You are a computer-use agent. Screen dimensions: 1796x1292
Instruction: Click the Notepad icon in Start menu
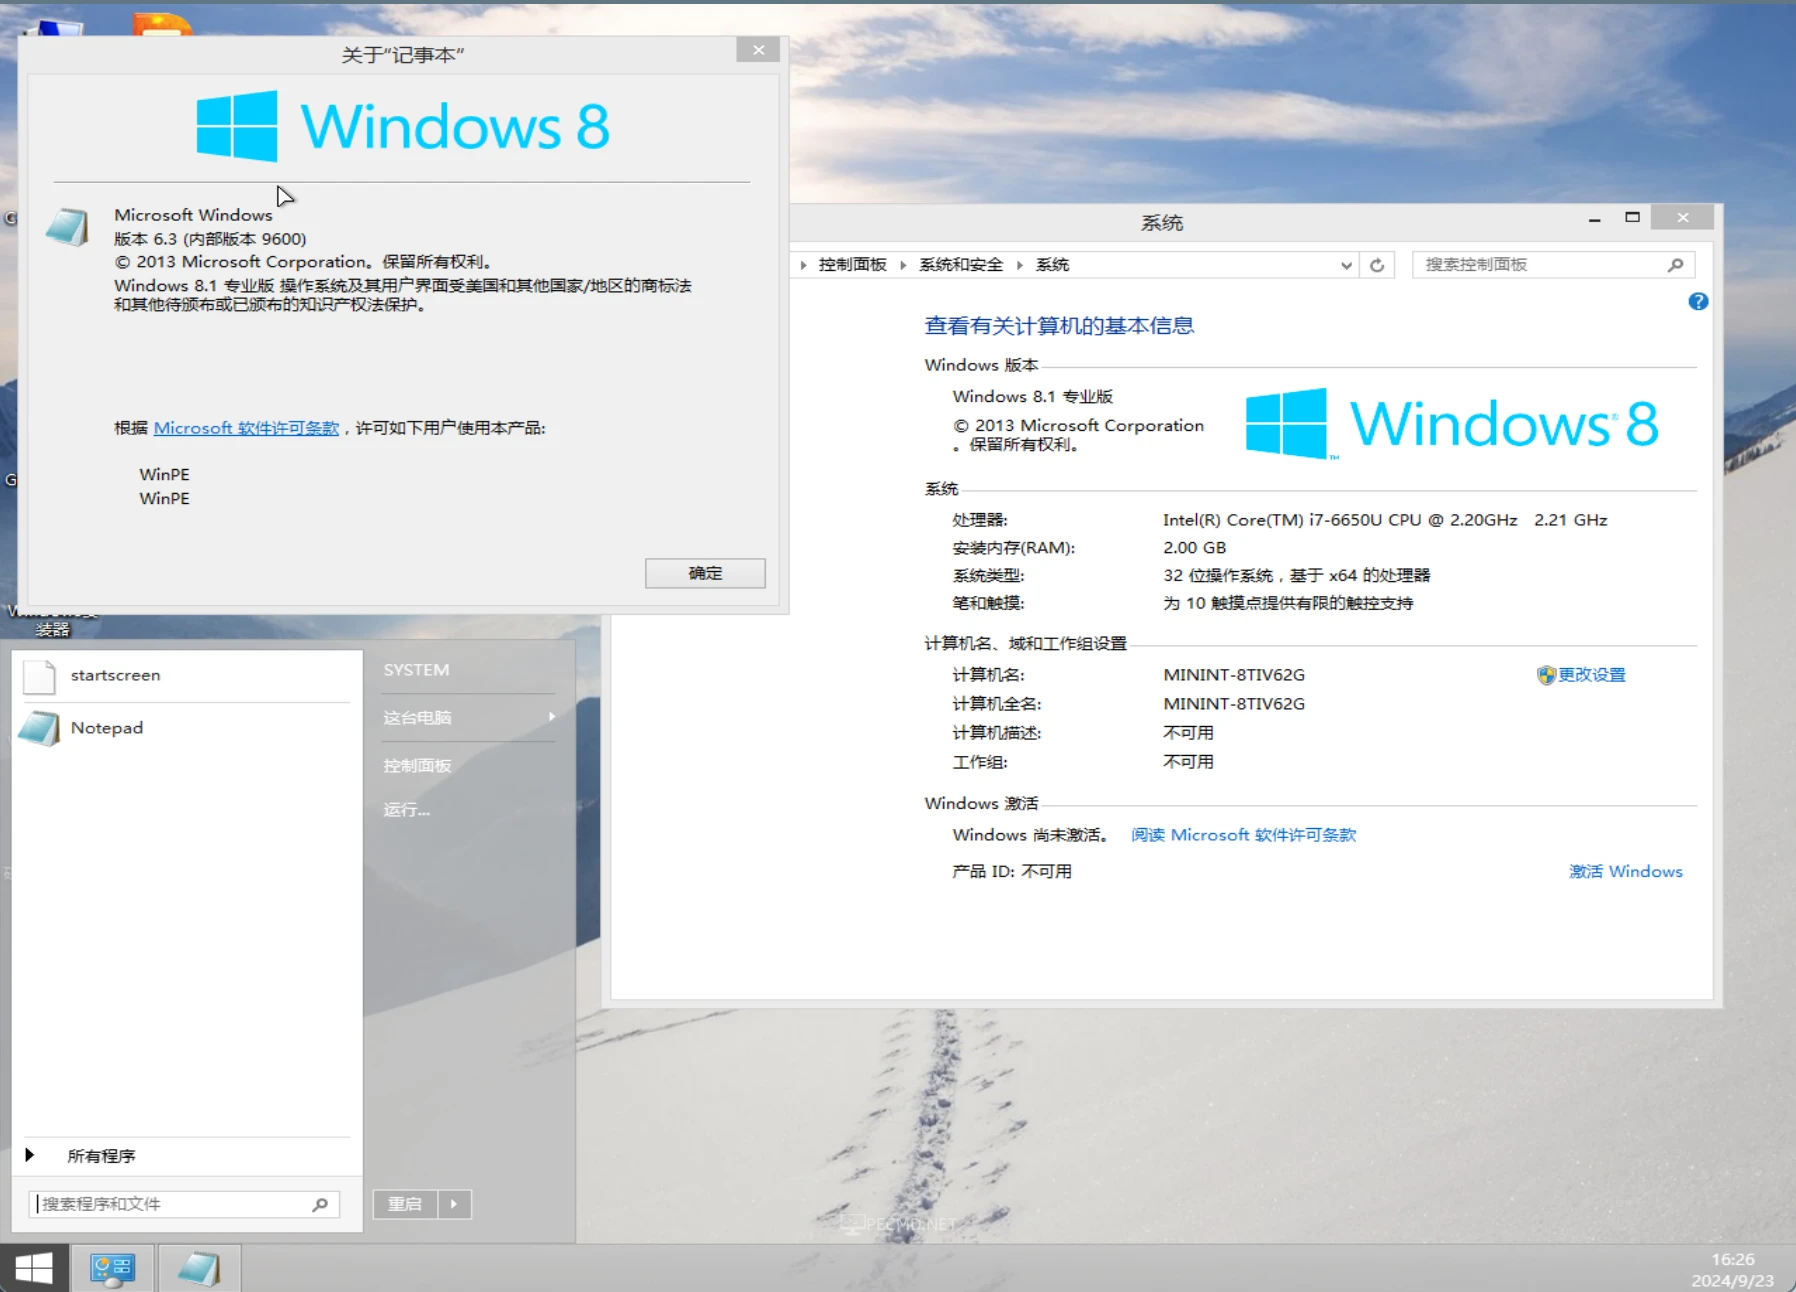tap(40, 728)
